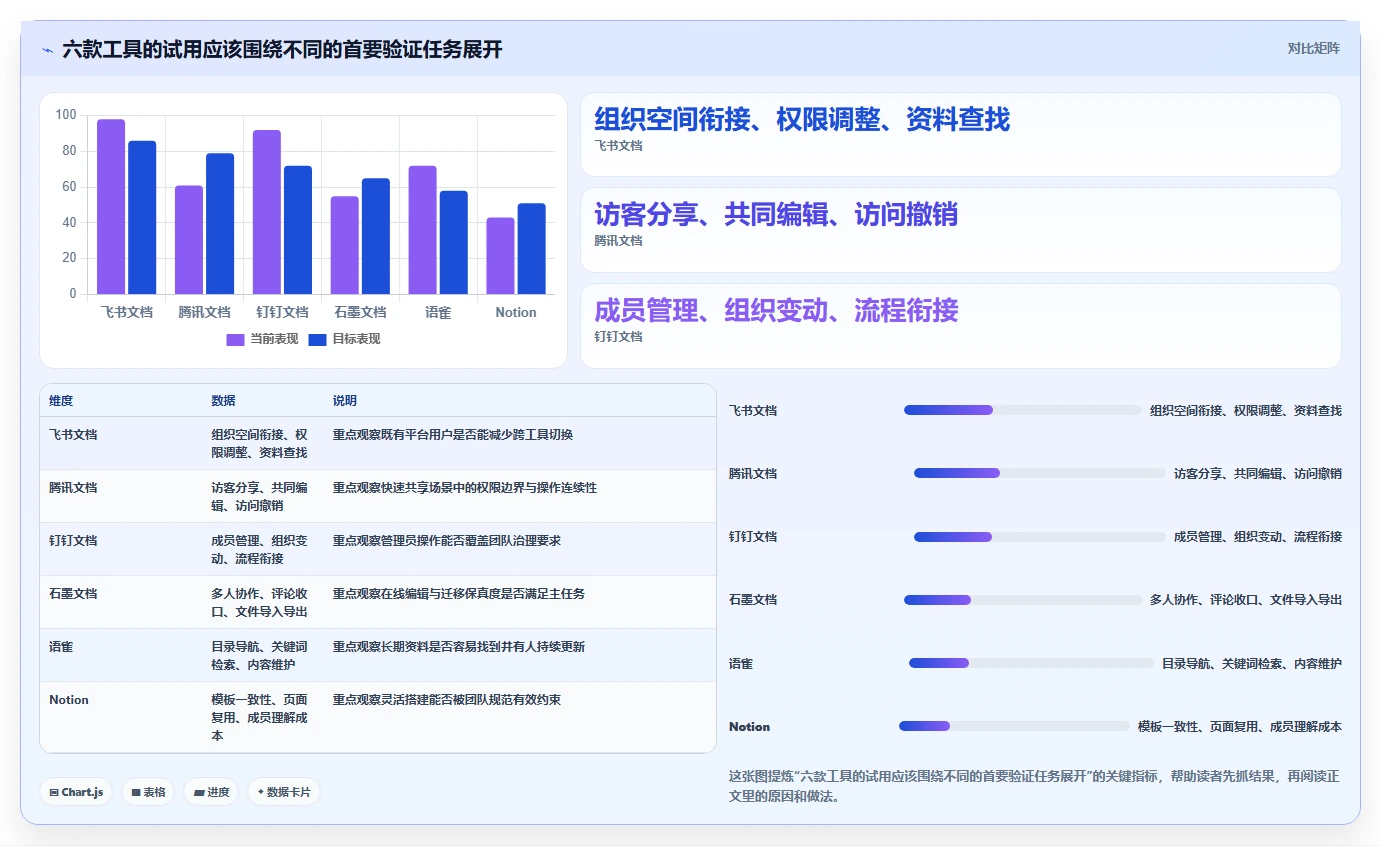Image resolution: width=1381 pixels, height=846 pixels.
Task: Click the table data cell 模板一致性、页面复用、成员理解成本
Action: [x=260, y=718]
